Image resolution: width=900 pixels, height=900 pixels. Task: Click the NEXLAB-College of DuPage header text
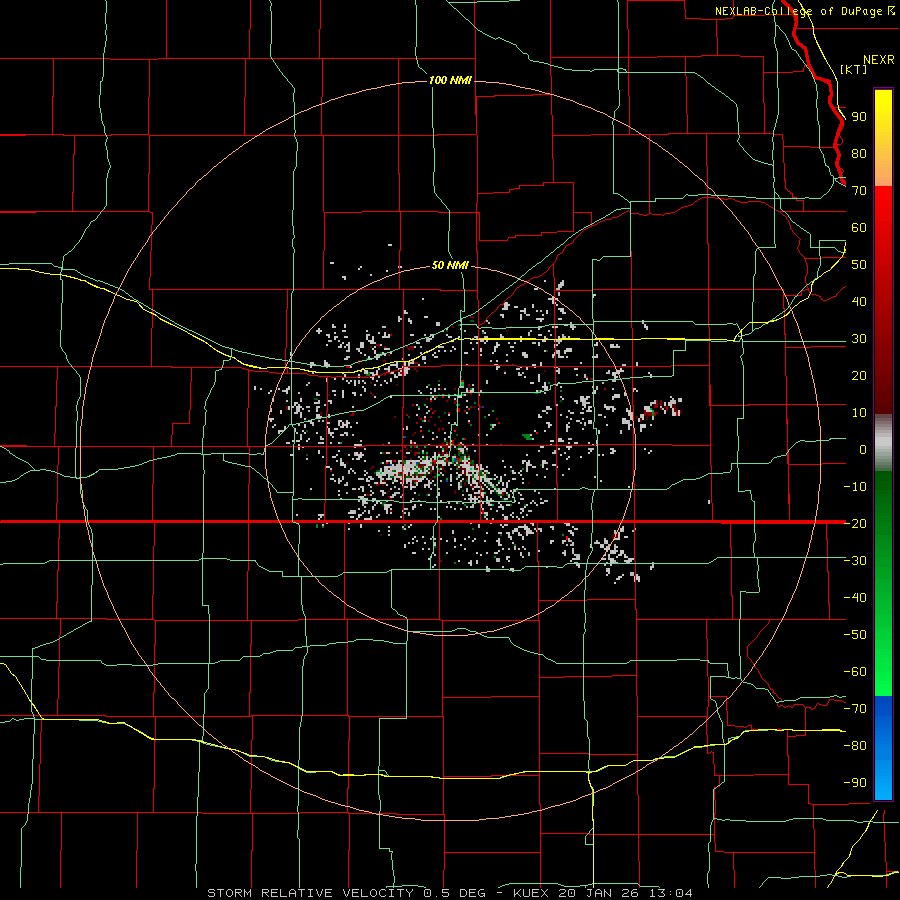(x=798, y=11)
